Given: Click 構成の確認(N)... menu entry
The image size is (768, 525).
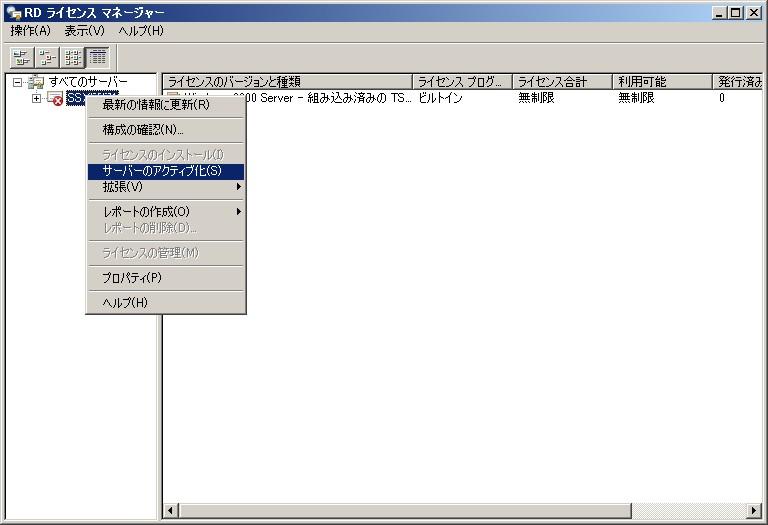Looking at the screenshot, I should (165, 130).
